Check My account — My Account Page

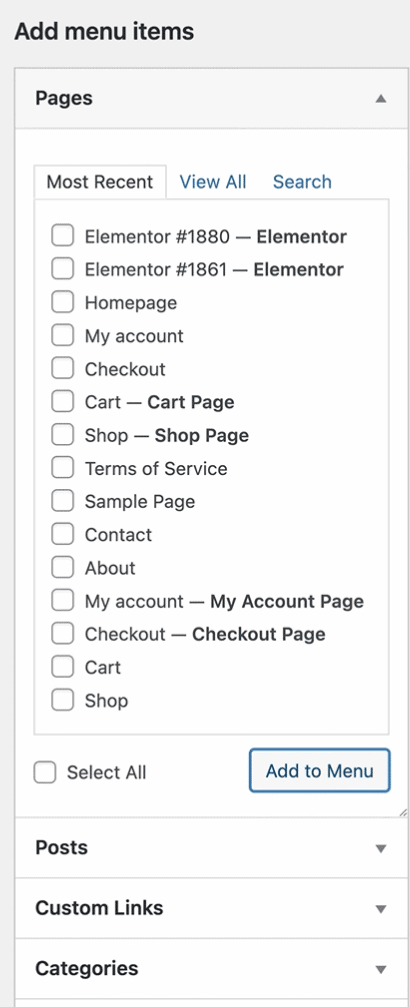62,601
